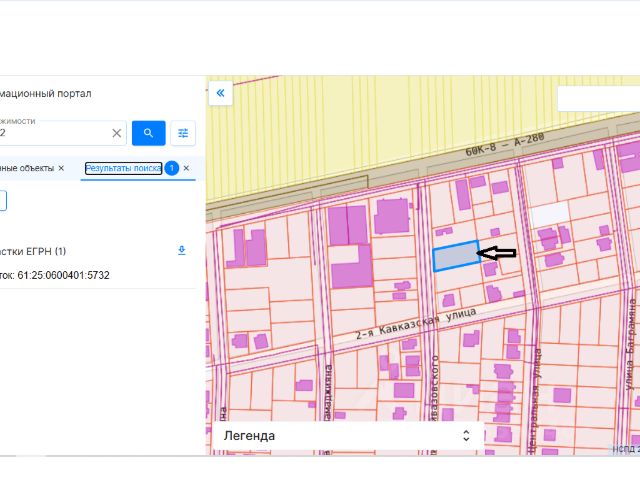
Task: Close the Результаты поиска tab
Action: tap(186, 168)
